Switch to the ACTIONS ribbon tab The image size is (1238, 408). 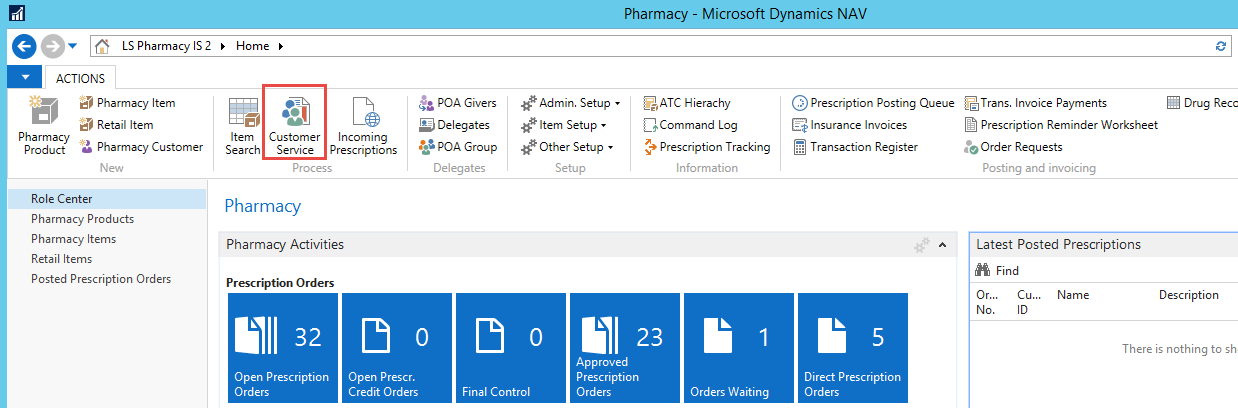pos(80,78)
